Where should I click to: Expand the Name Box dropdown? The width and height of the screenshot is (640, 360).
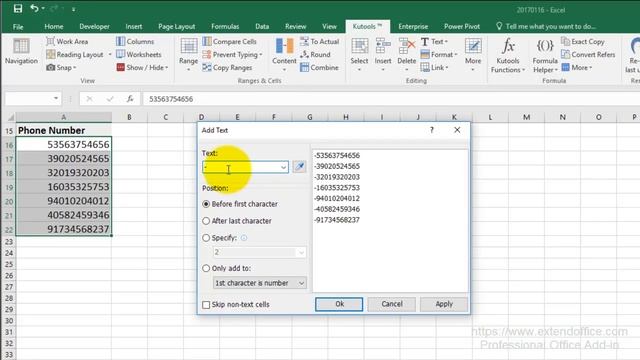(56, 98)
